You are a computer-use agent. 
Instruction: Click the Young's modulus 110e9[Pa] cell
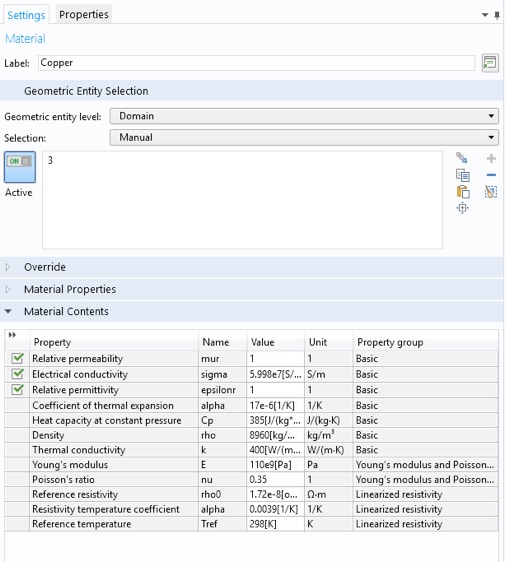click(275, 465)
